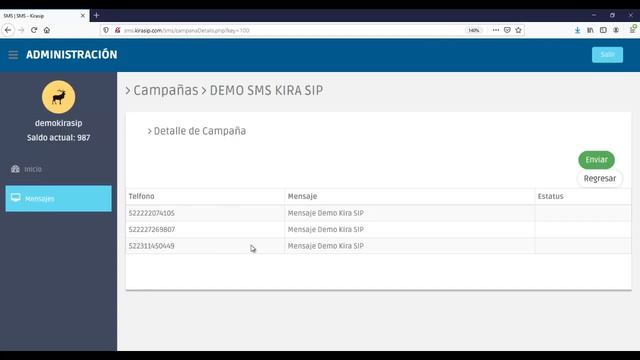This screenshot has height=360, width=640.
Task: Bookmark this page with the star
Action: [x=518, y=30]
